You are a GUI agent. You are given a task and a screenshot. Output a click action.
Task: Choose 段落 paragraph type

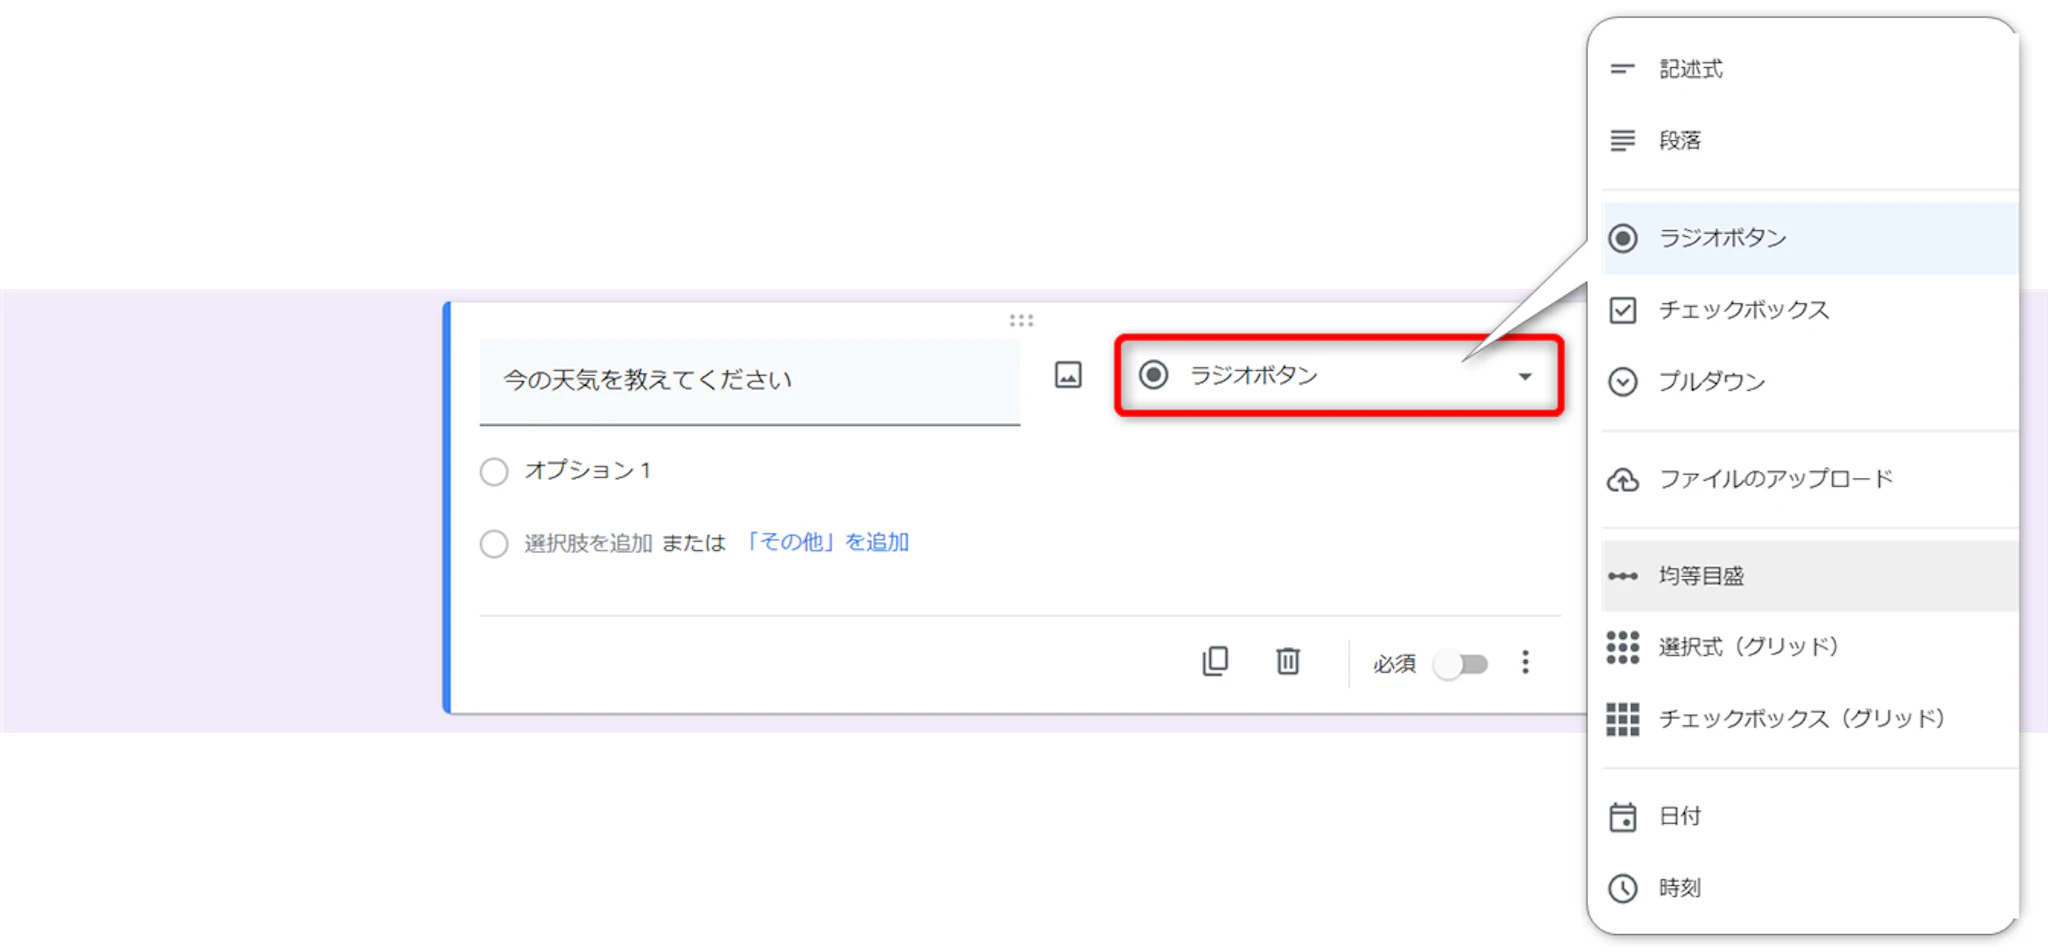[x=1680, y=141]
